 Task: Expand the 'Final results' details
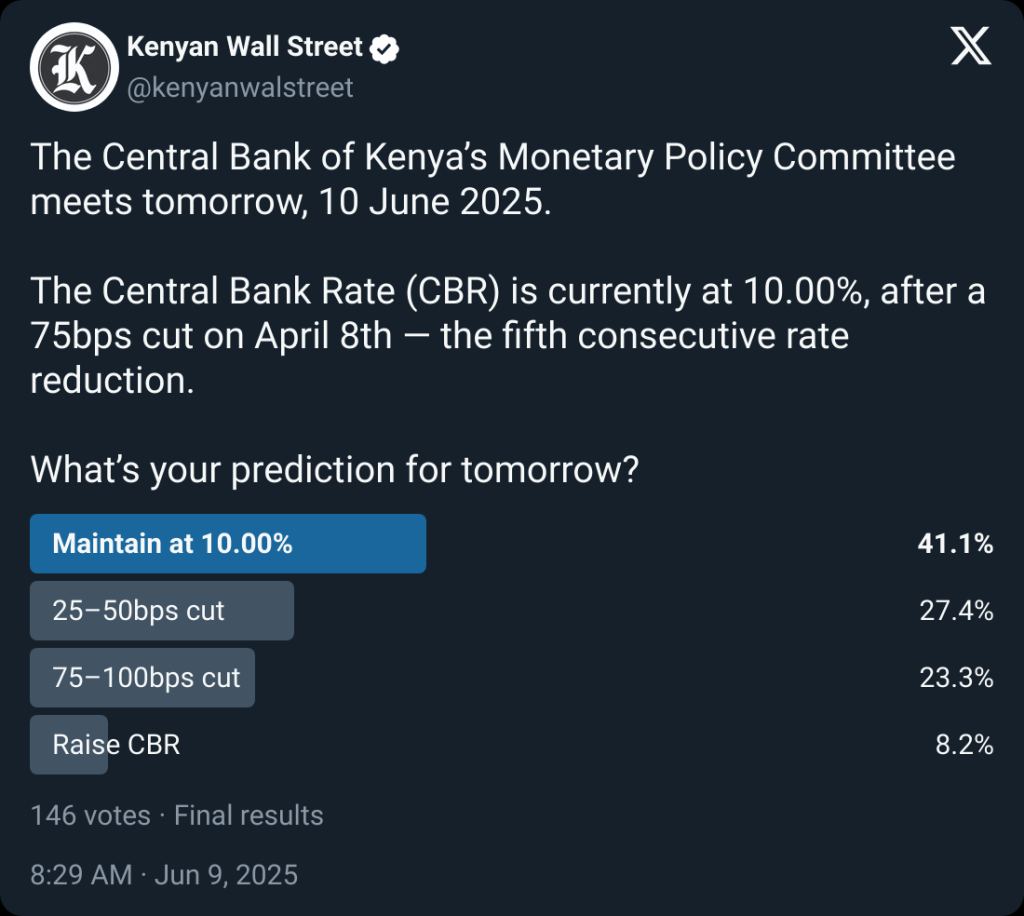pos(248,815)
